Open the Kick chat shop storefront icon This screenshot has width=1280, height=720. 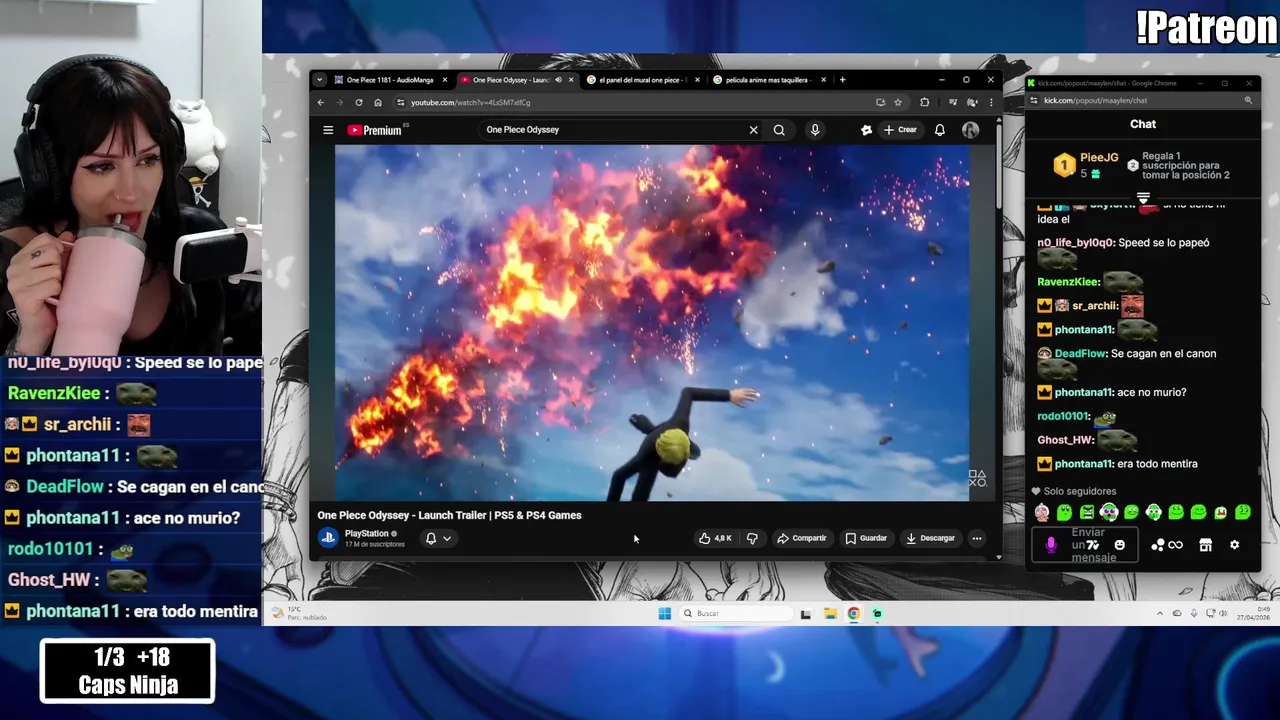point(1205,545)
